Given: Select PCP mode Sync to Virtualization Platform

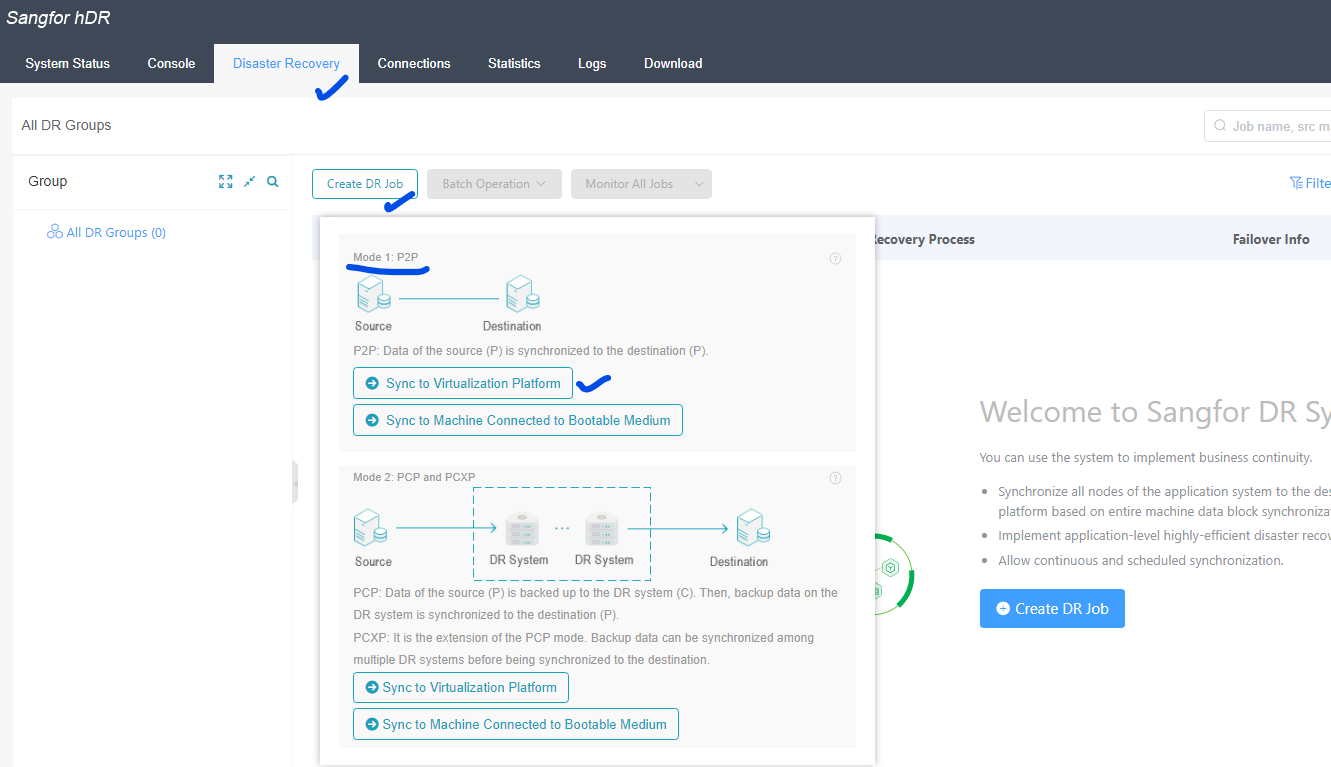Looking at the screenshot, I should [x=461, y=687].
